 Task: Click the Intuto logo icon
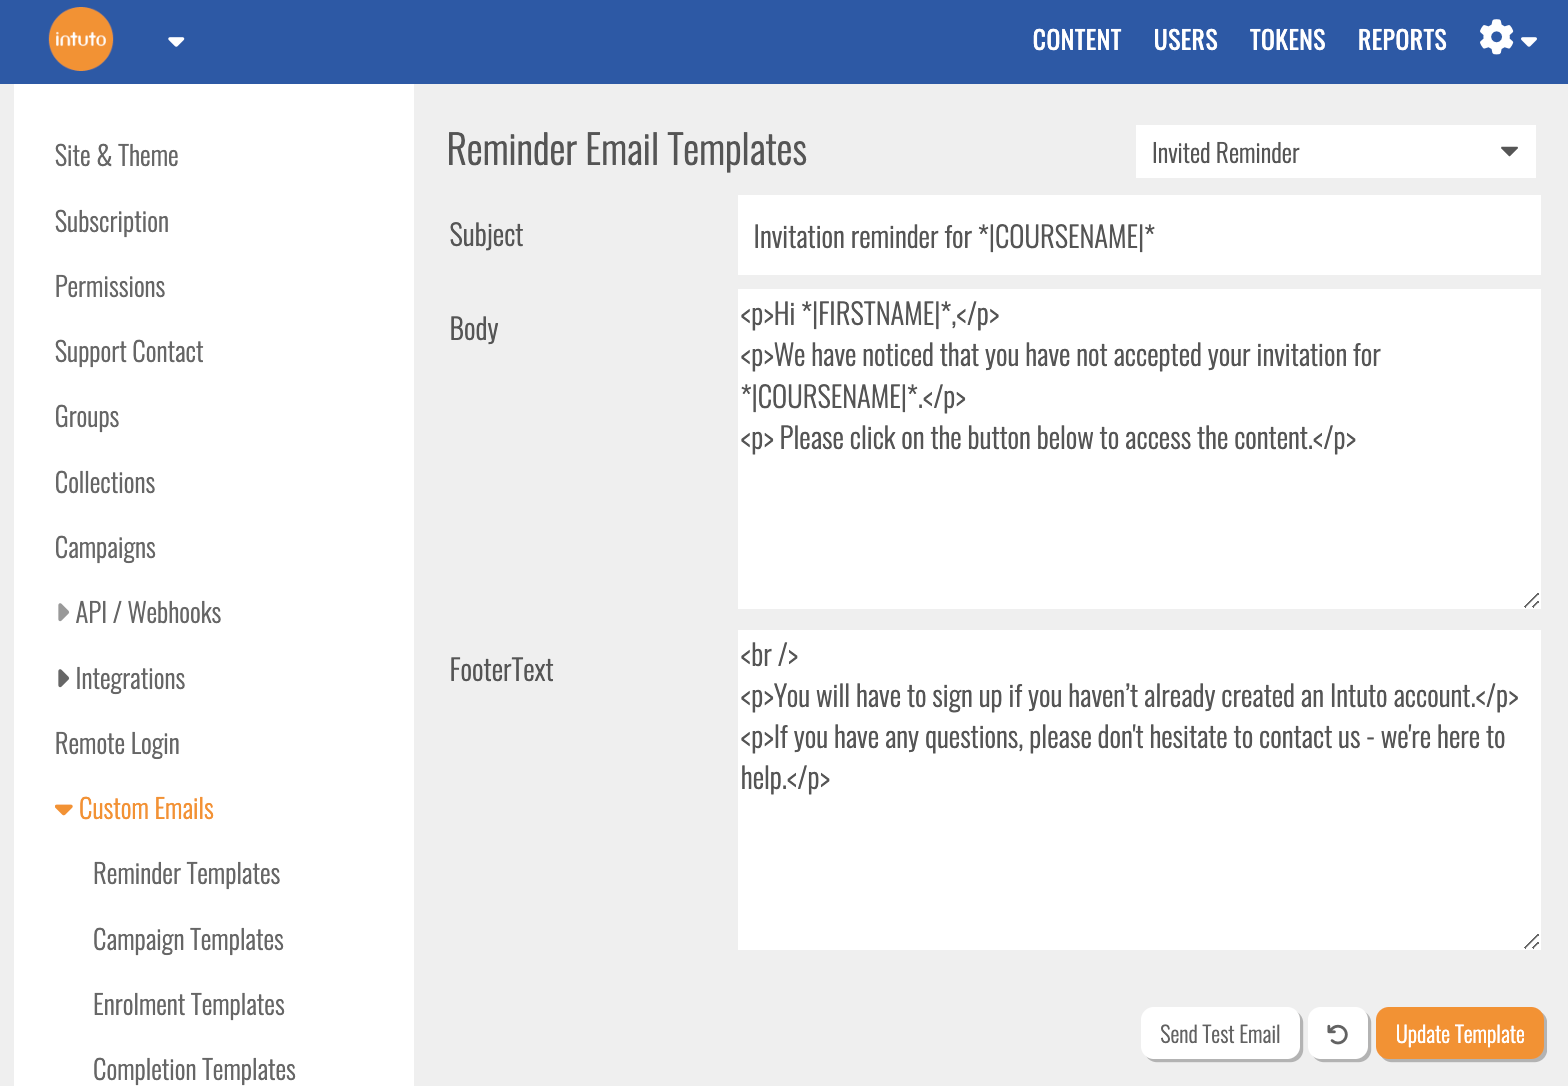[x=80, y=40]
